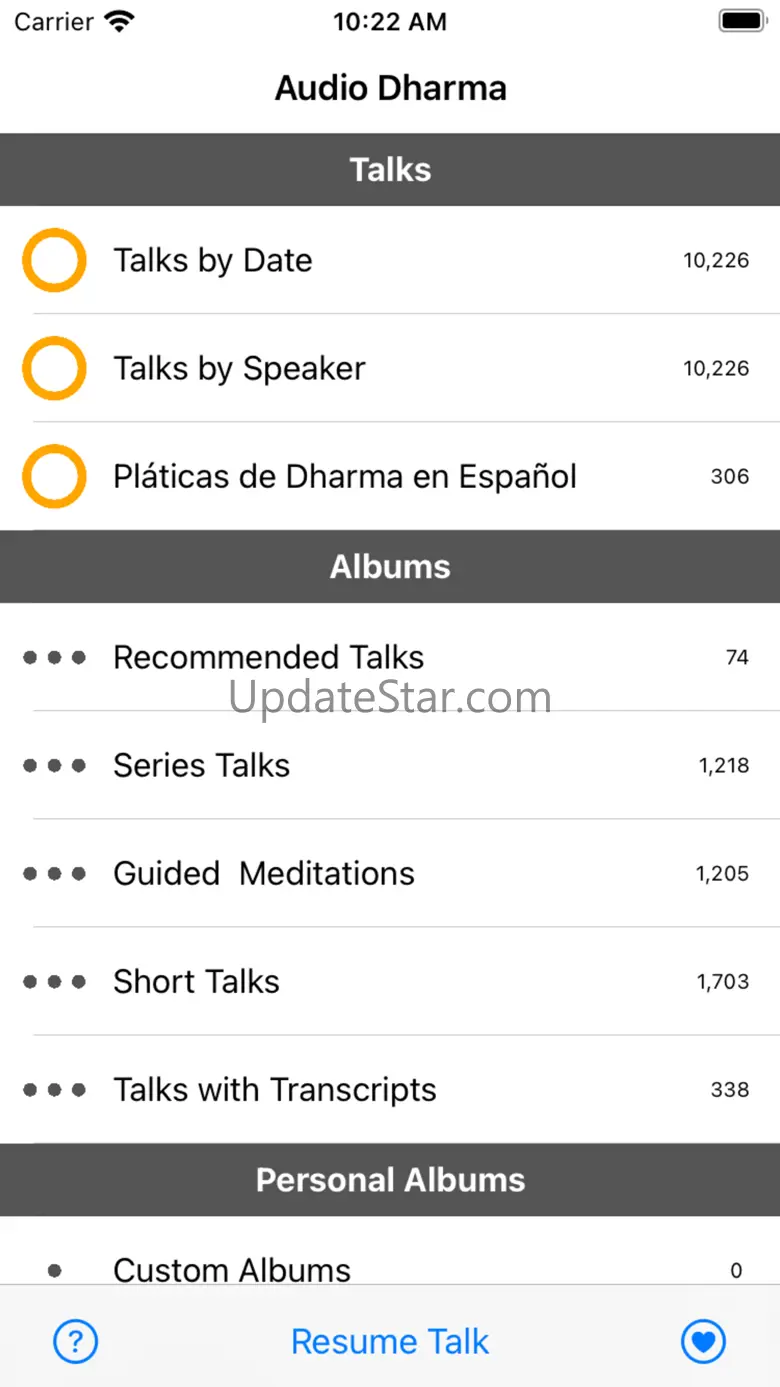Open favorites via the heart icon
The image size is (780, 1387).
703,1341
